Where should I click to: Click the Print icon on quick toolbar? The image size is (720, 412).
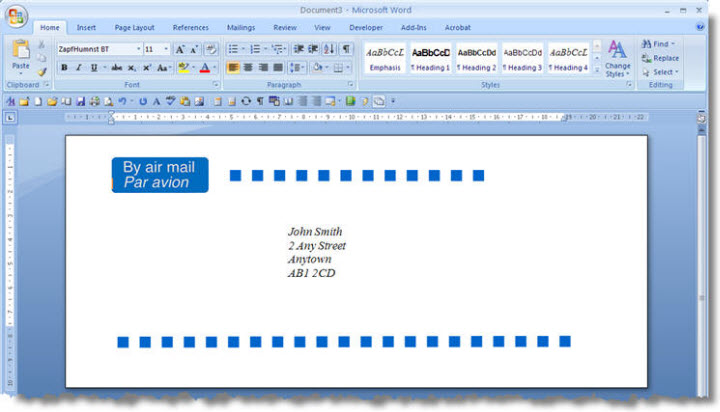(x=95, y=102)
